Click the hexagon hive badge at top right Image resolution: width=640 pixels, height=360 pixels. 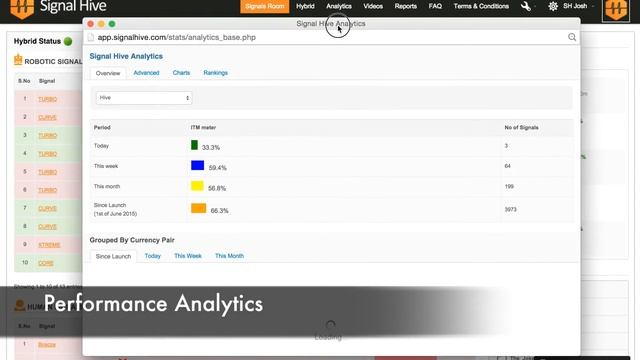pos(616,10)
